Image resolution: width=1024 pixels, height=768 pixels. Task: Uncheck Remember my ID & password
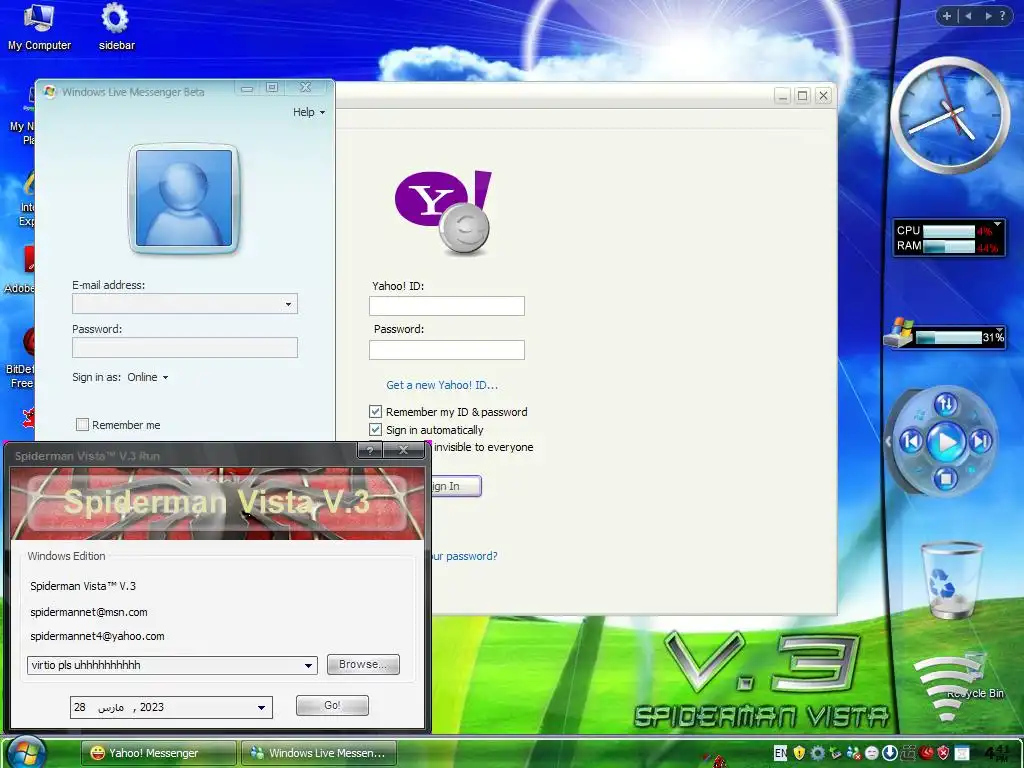376,411
